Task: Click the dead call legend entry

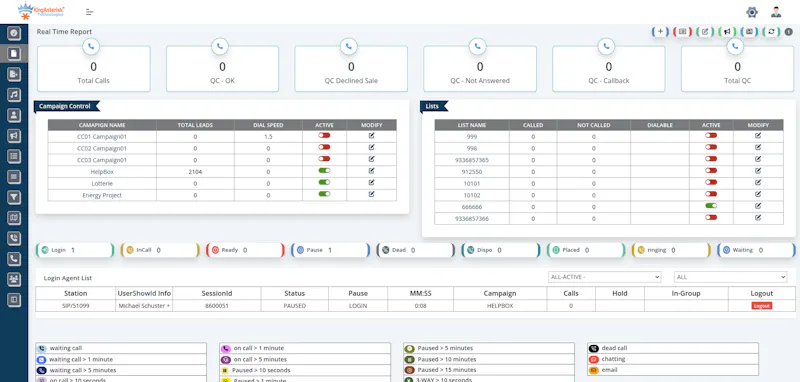Action: point(673,348)
